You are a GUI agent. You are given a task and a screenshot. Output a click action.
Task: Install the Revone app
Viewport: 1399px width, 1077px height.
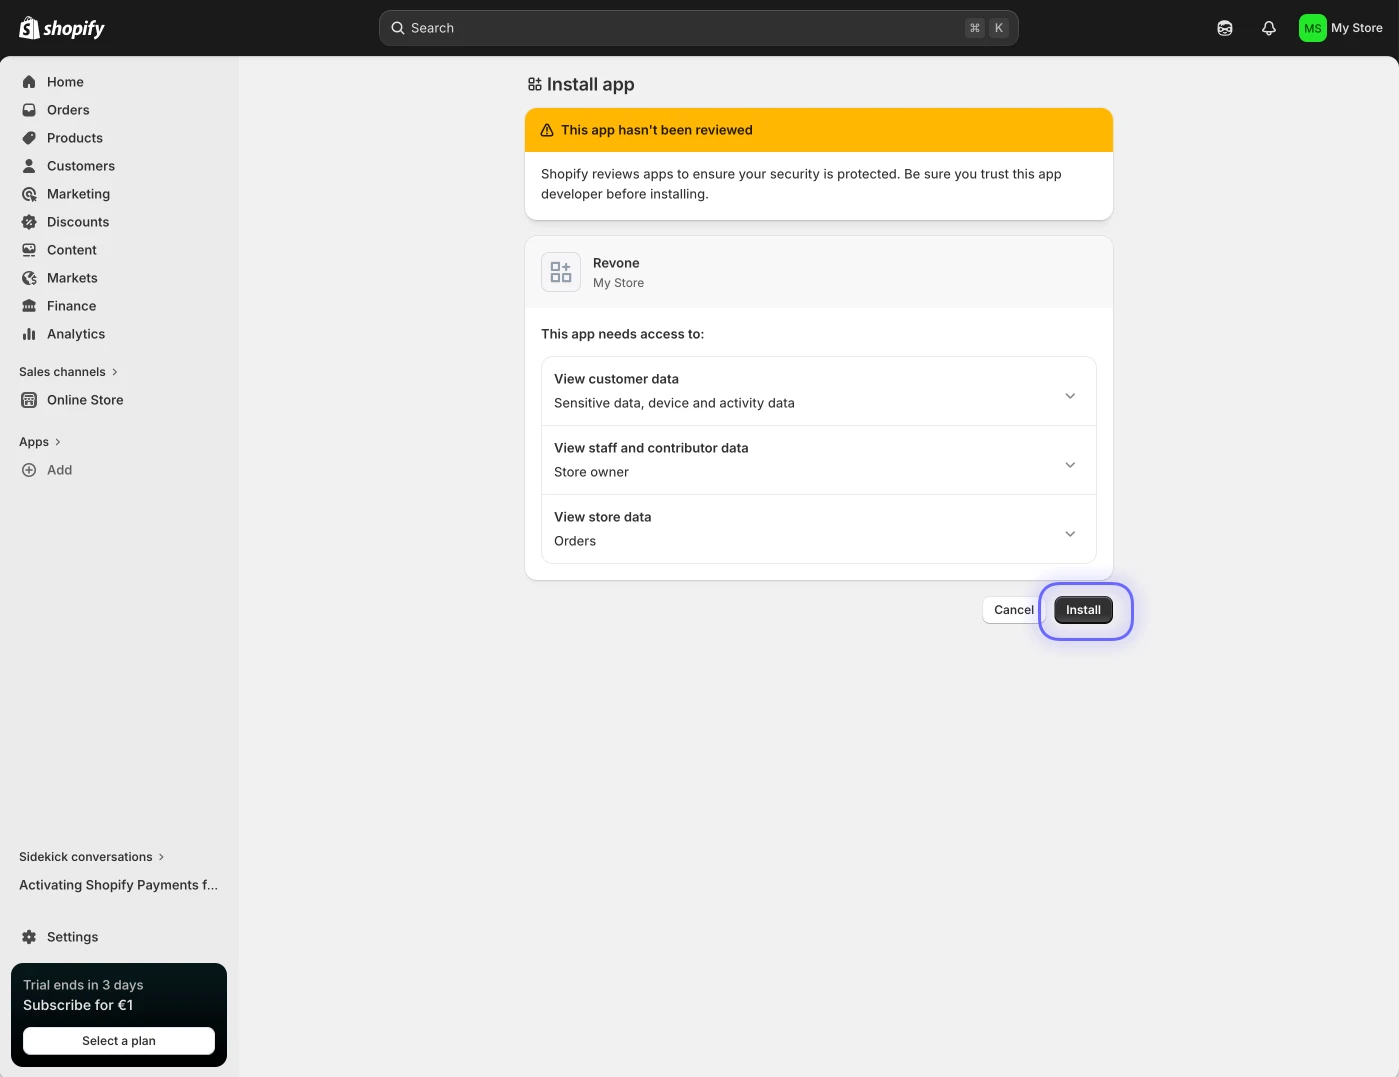click(1083, 610)
